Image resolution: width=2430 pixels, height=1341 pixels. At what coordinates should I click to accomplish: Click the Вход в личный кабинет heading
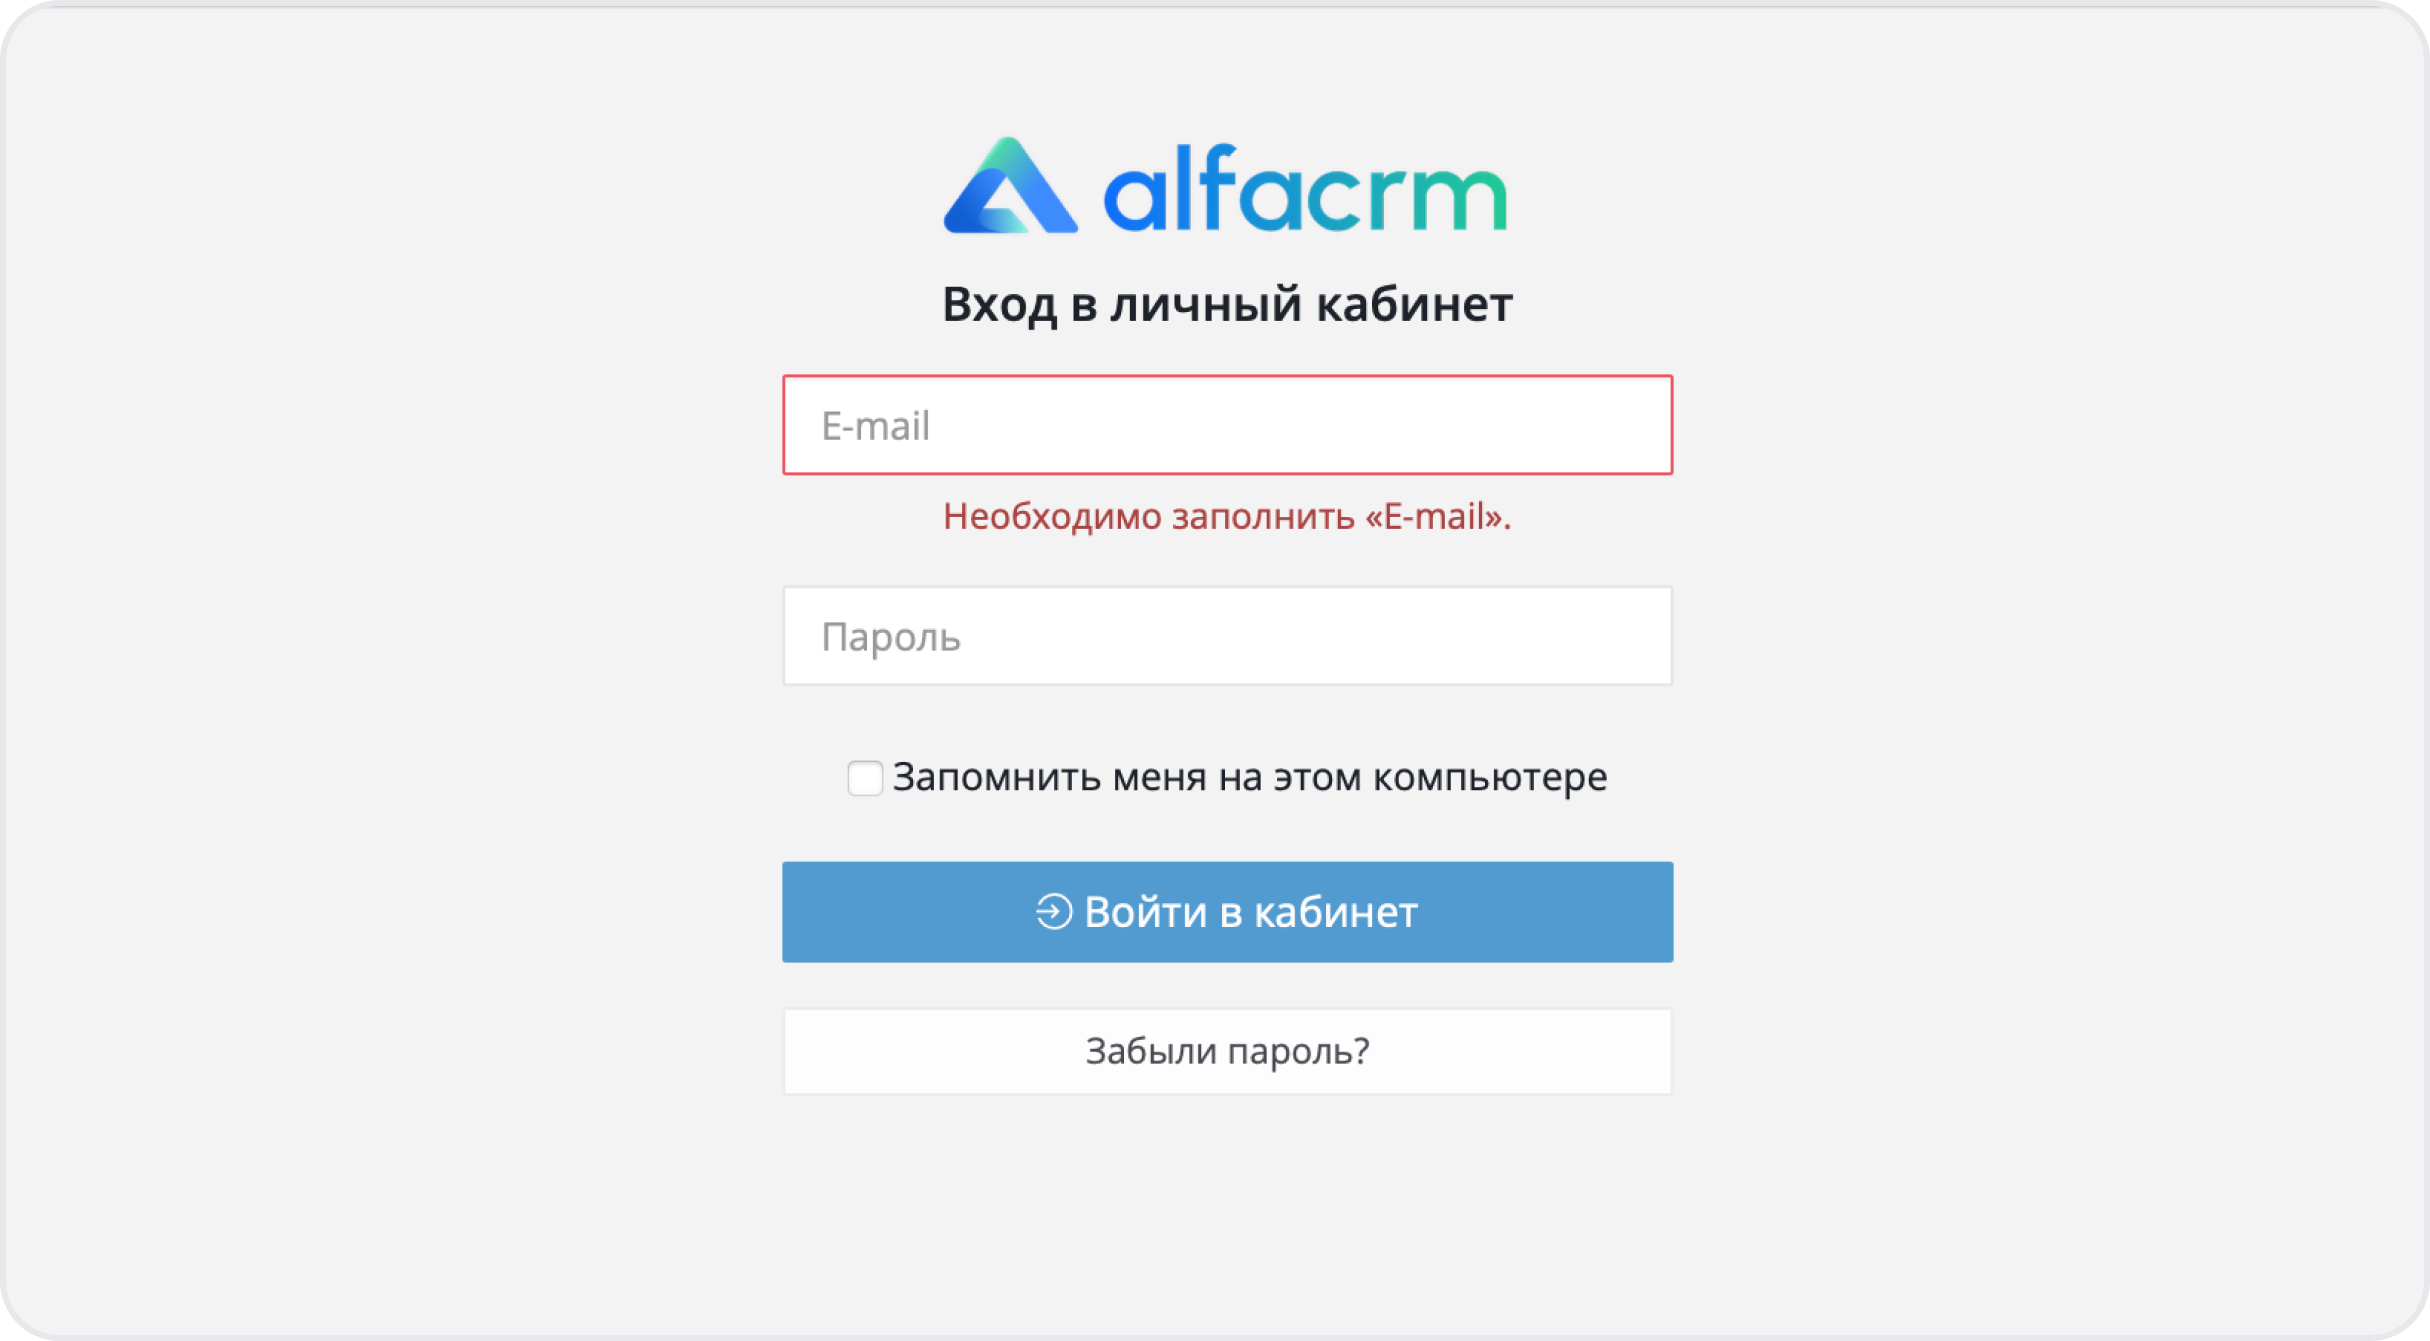[1227, 304]
